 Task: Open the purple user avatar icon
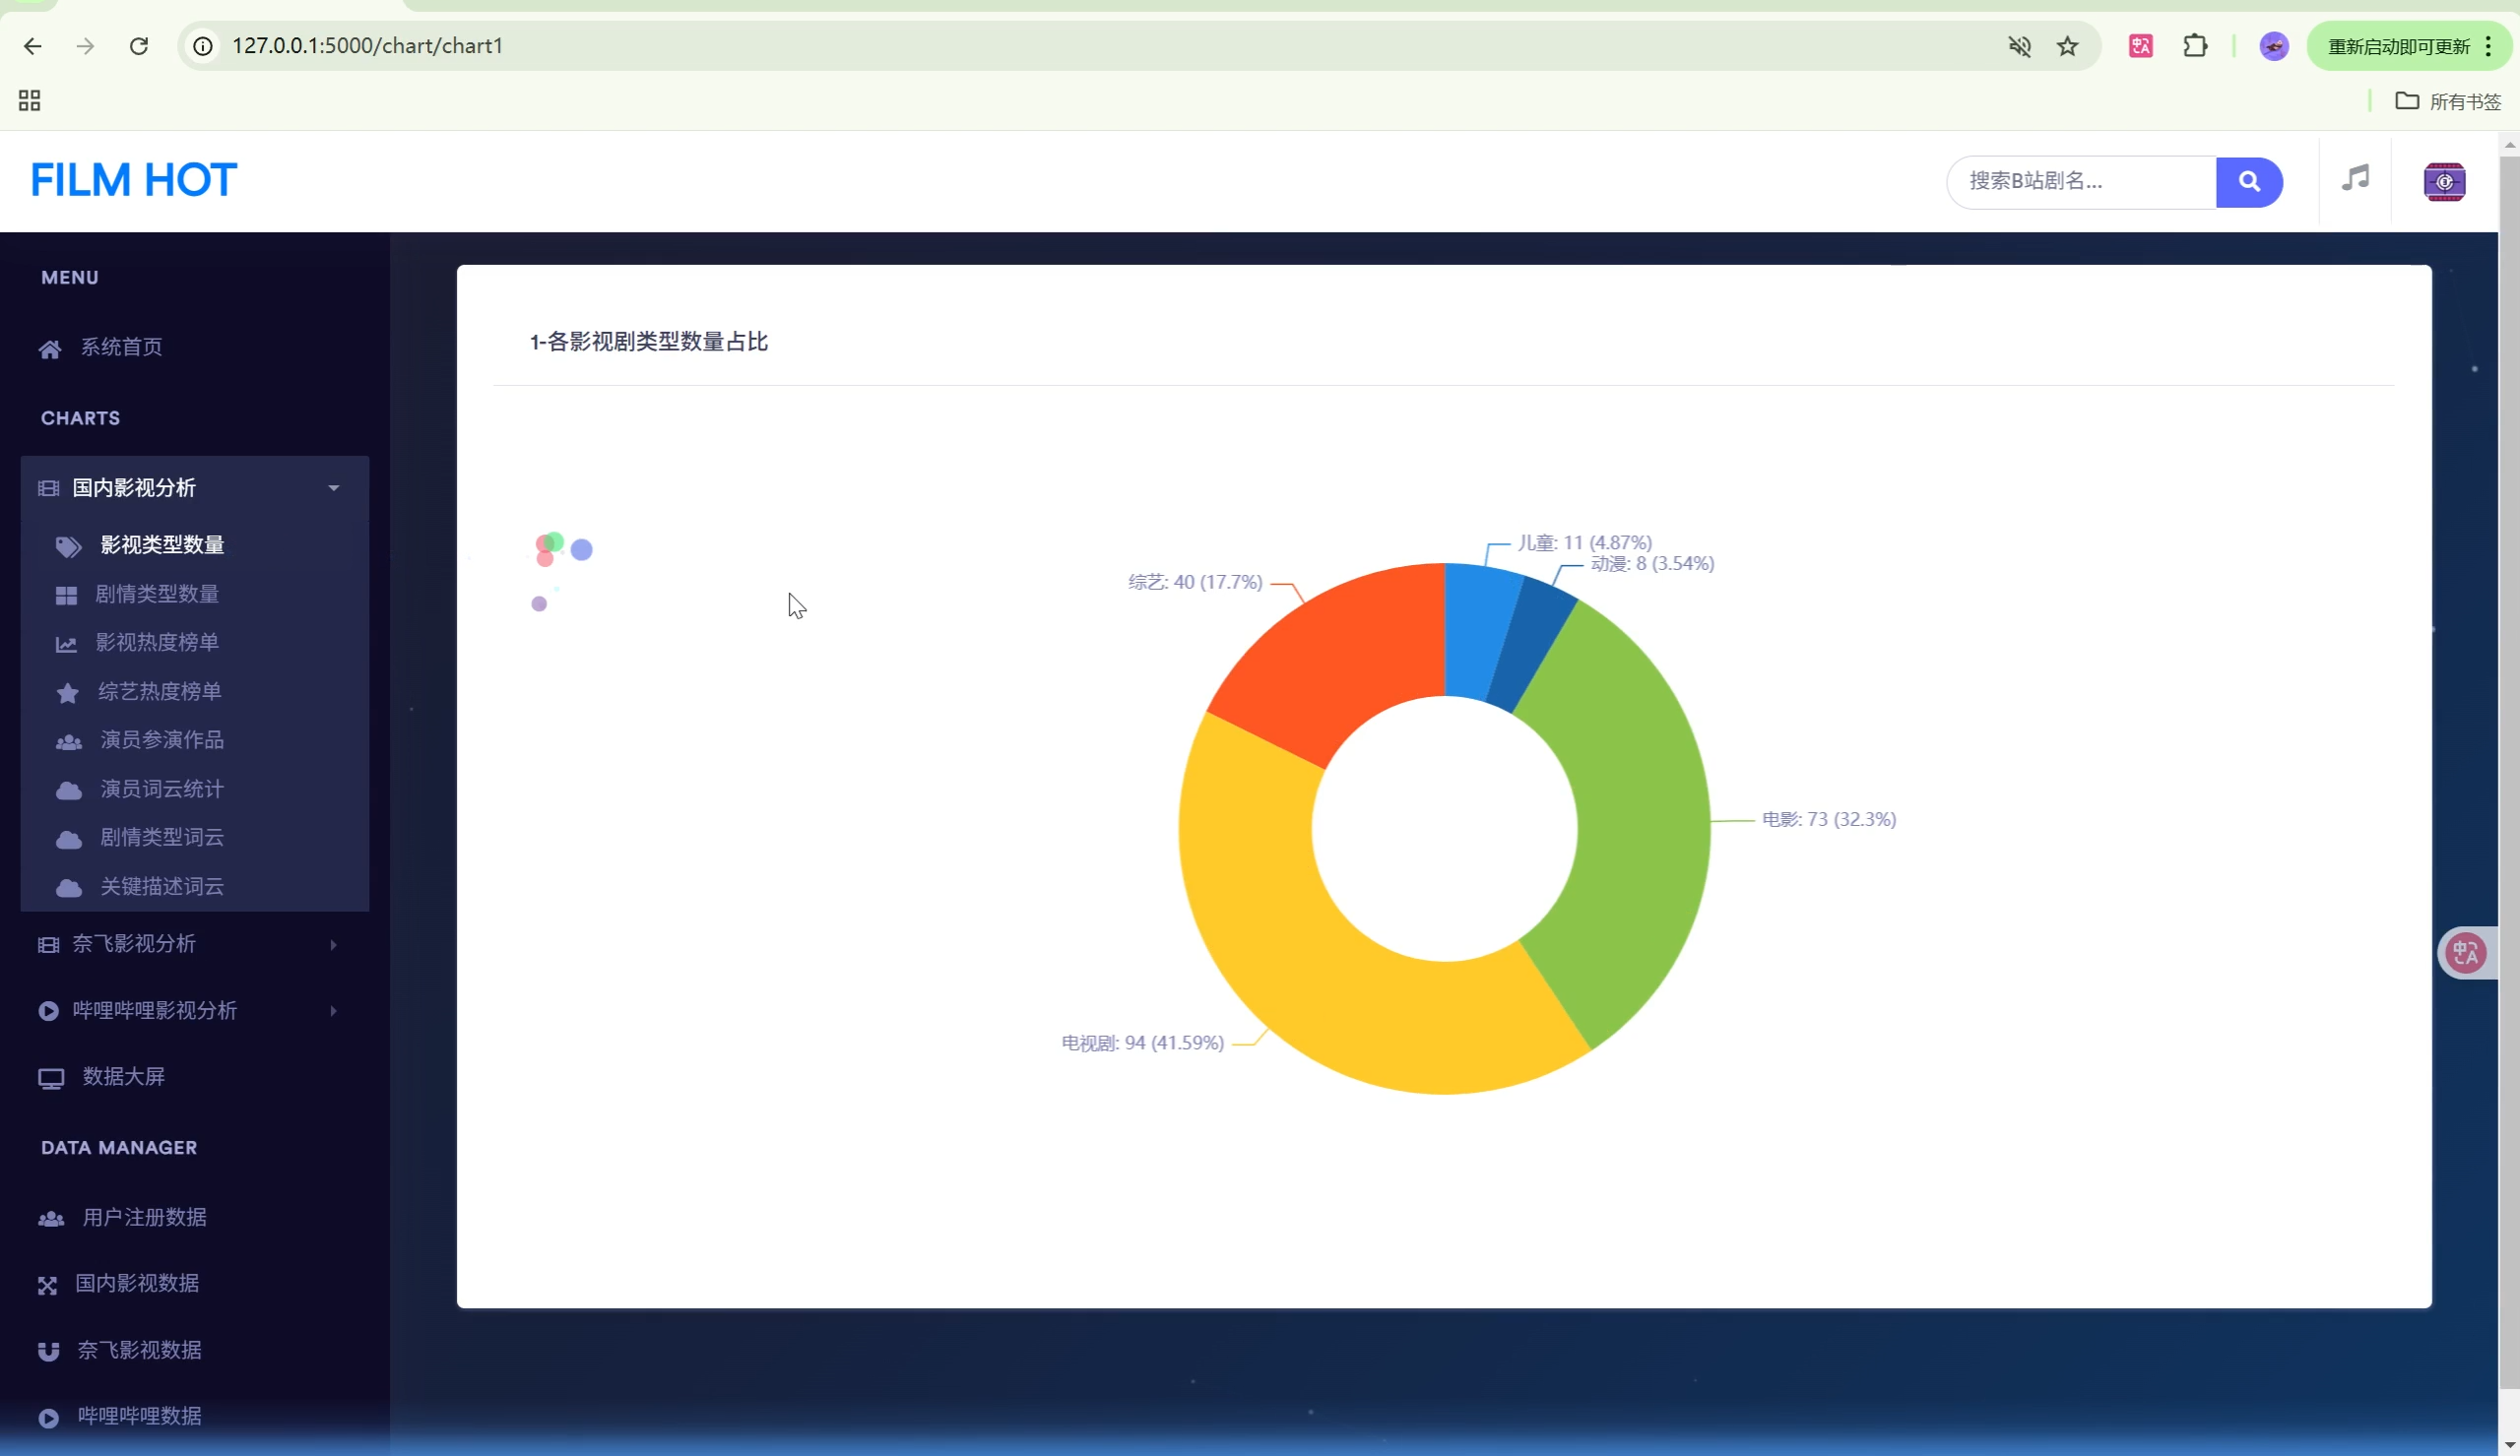(2443, 182)
